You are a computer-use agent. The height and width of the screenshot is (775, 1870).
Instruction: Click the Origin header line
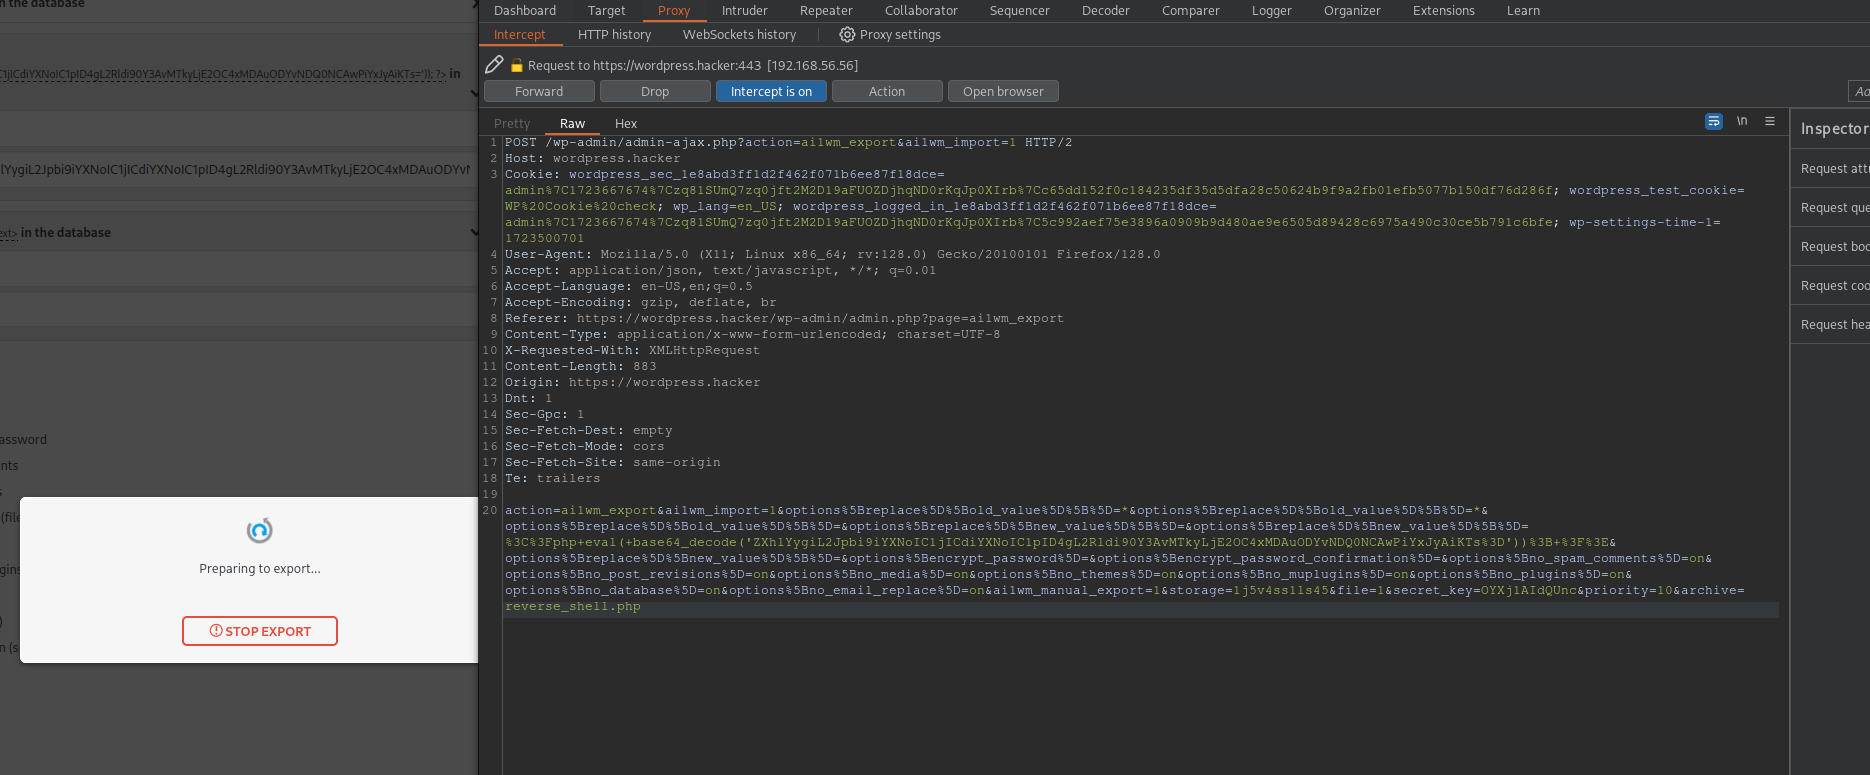click(632, 383)
